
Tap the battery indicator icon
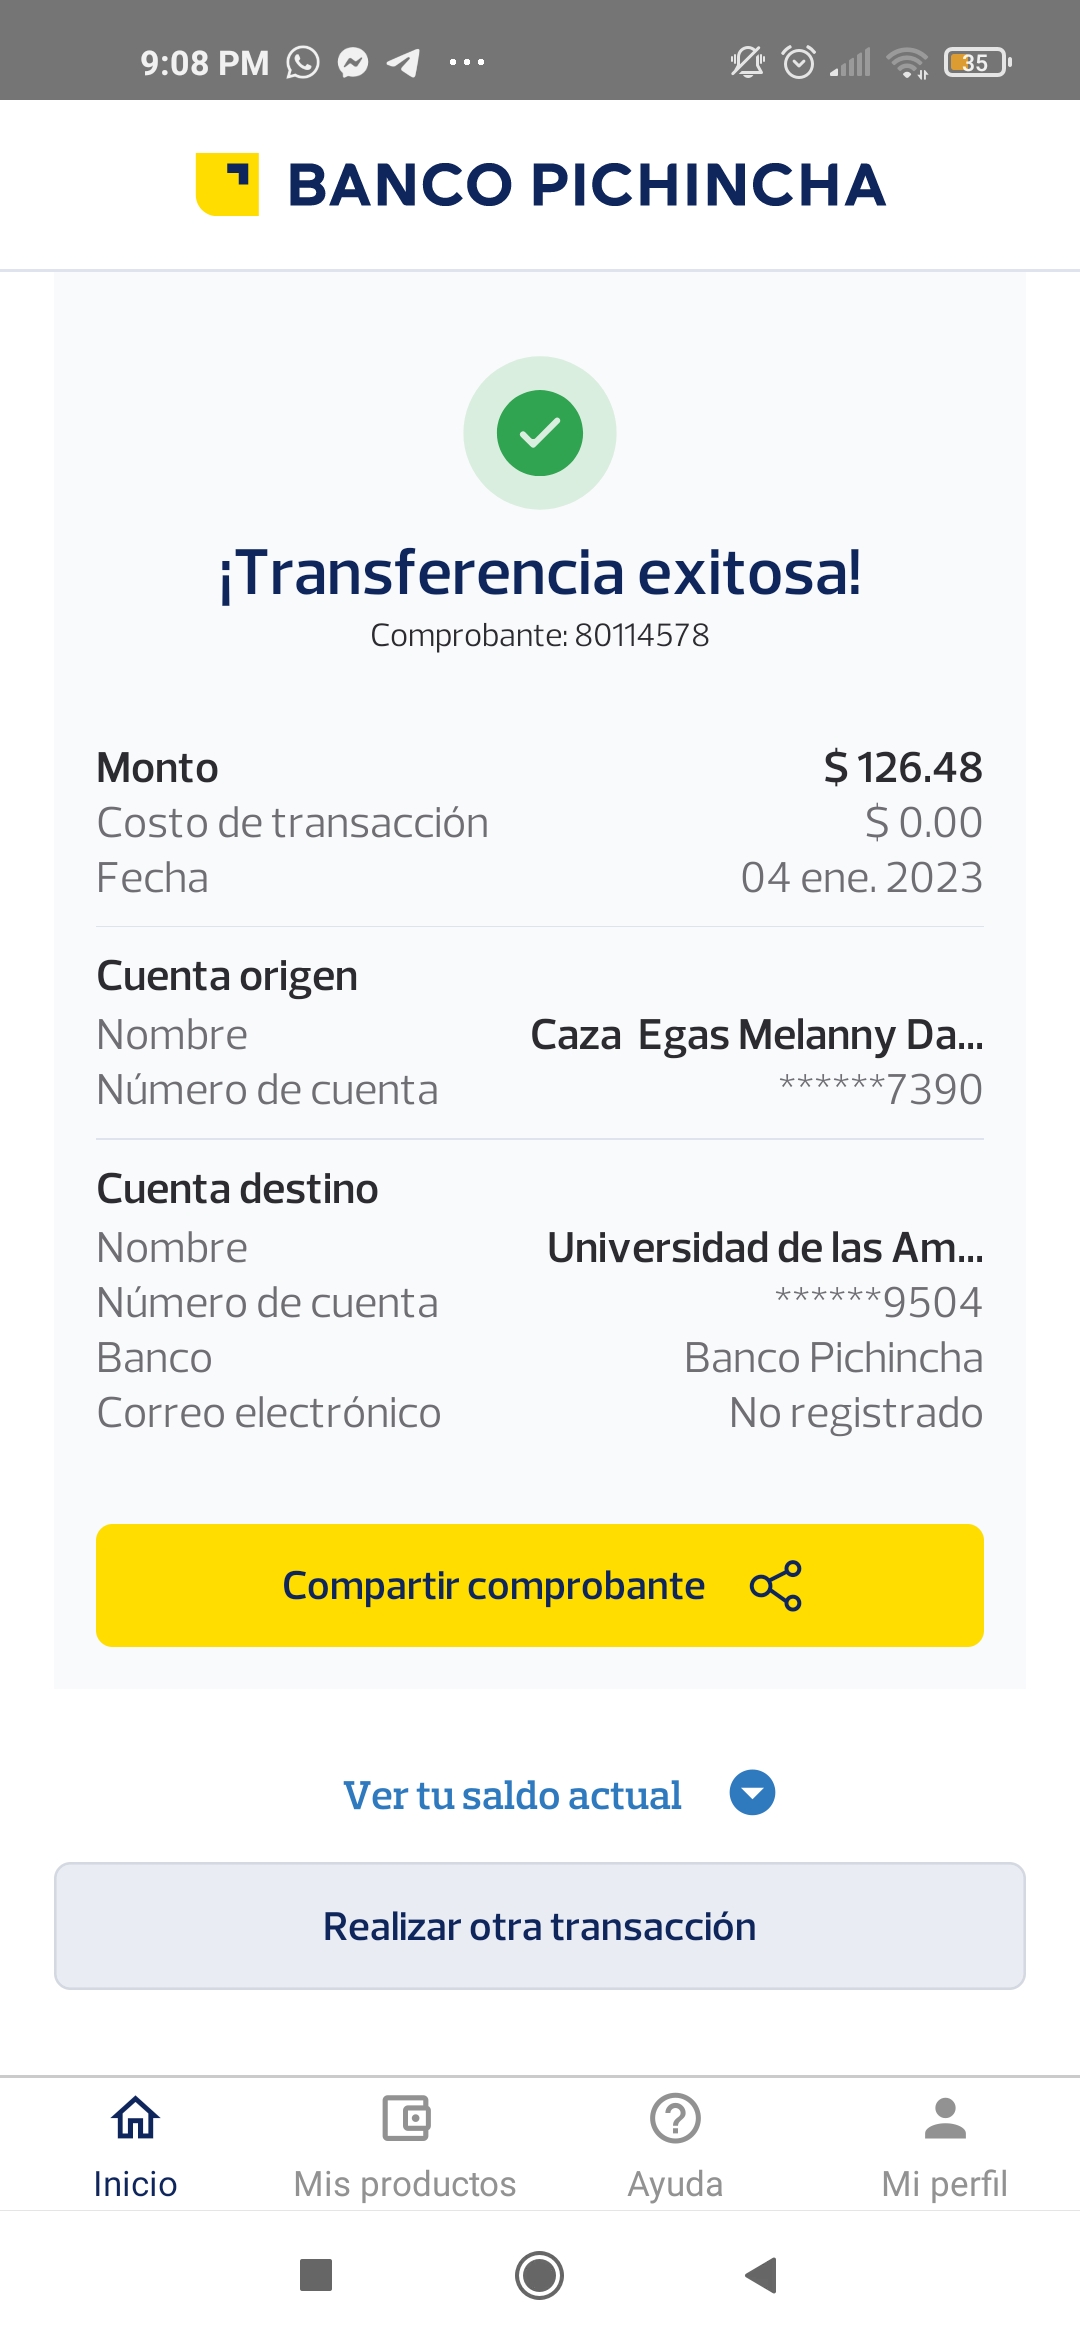coord(977,63)
